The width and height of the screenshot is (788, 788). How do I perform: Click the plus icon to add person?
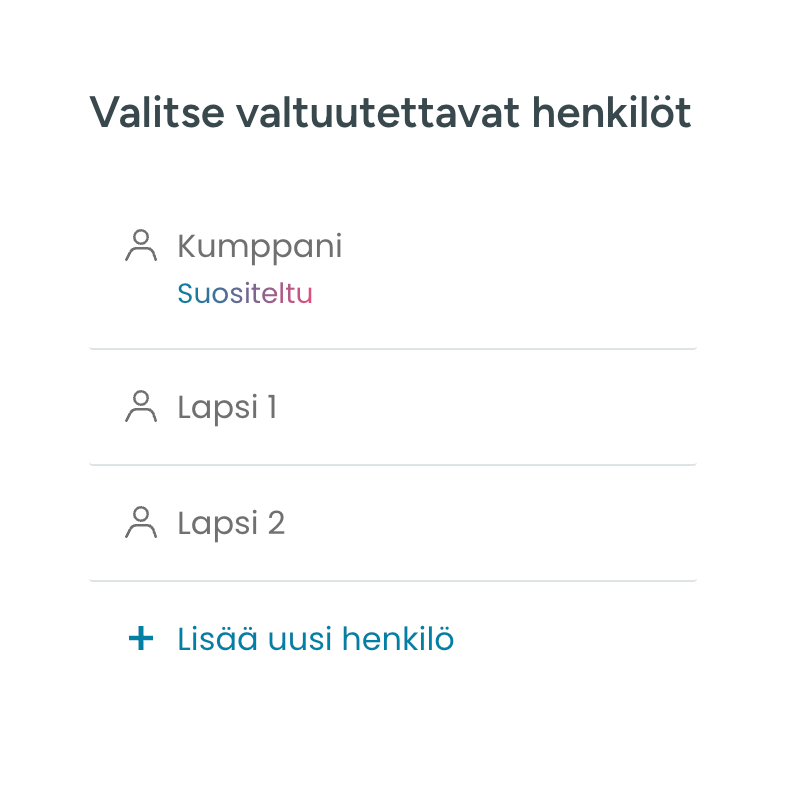141,638
